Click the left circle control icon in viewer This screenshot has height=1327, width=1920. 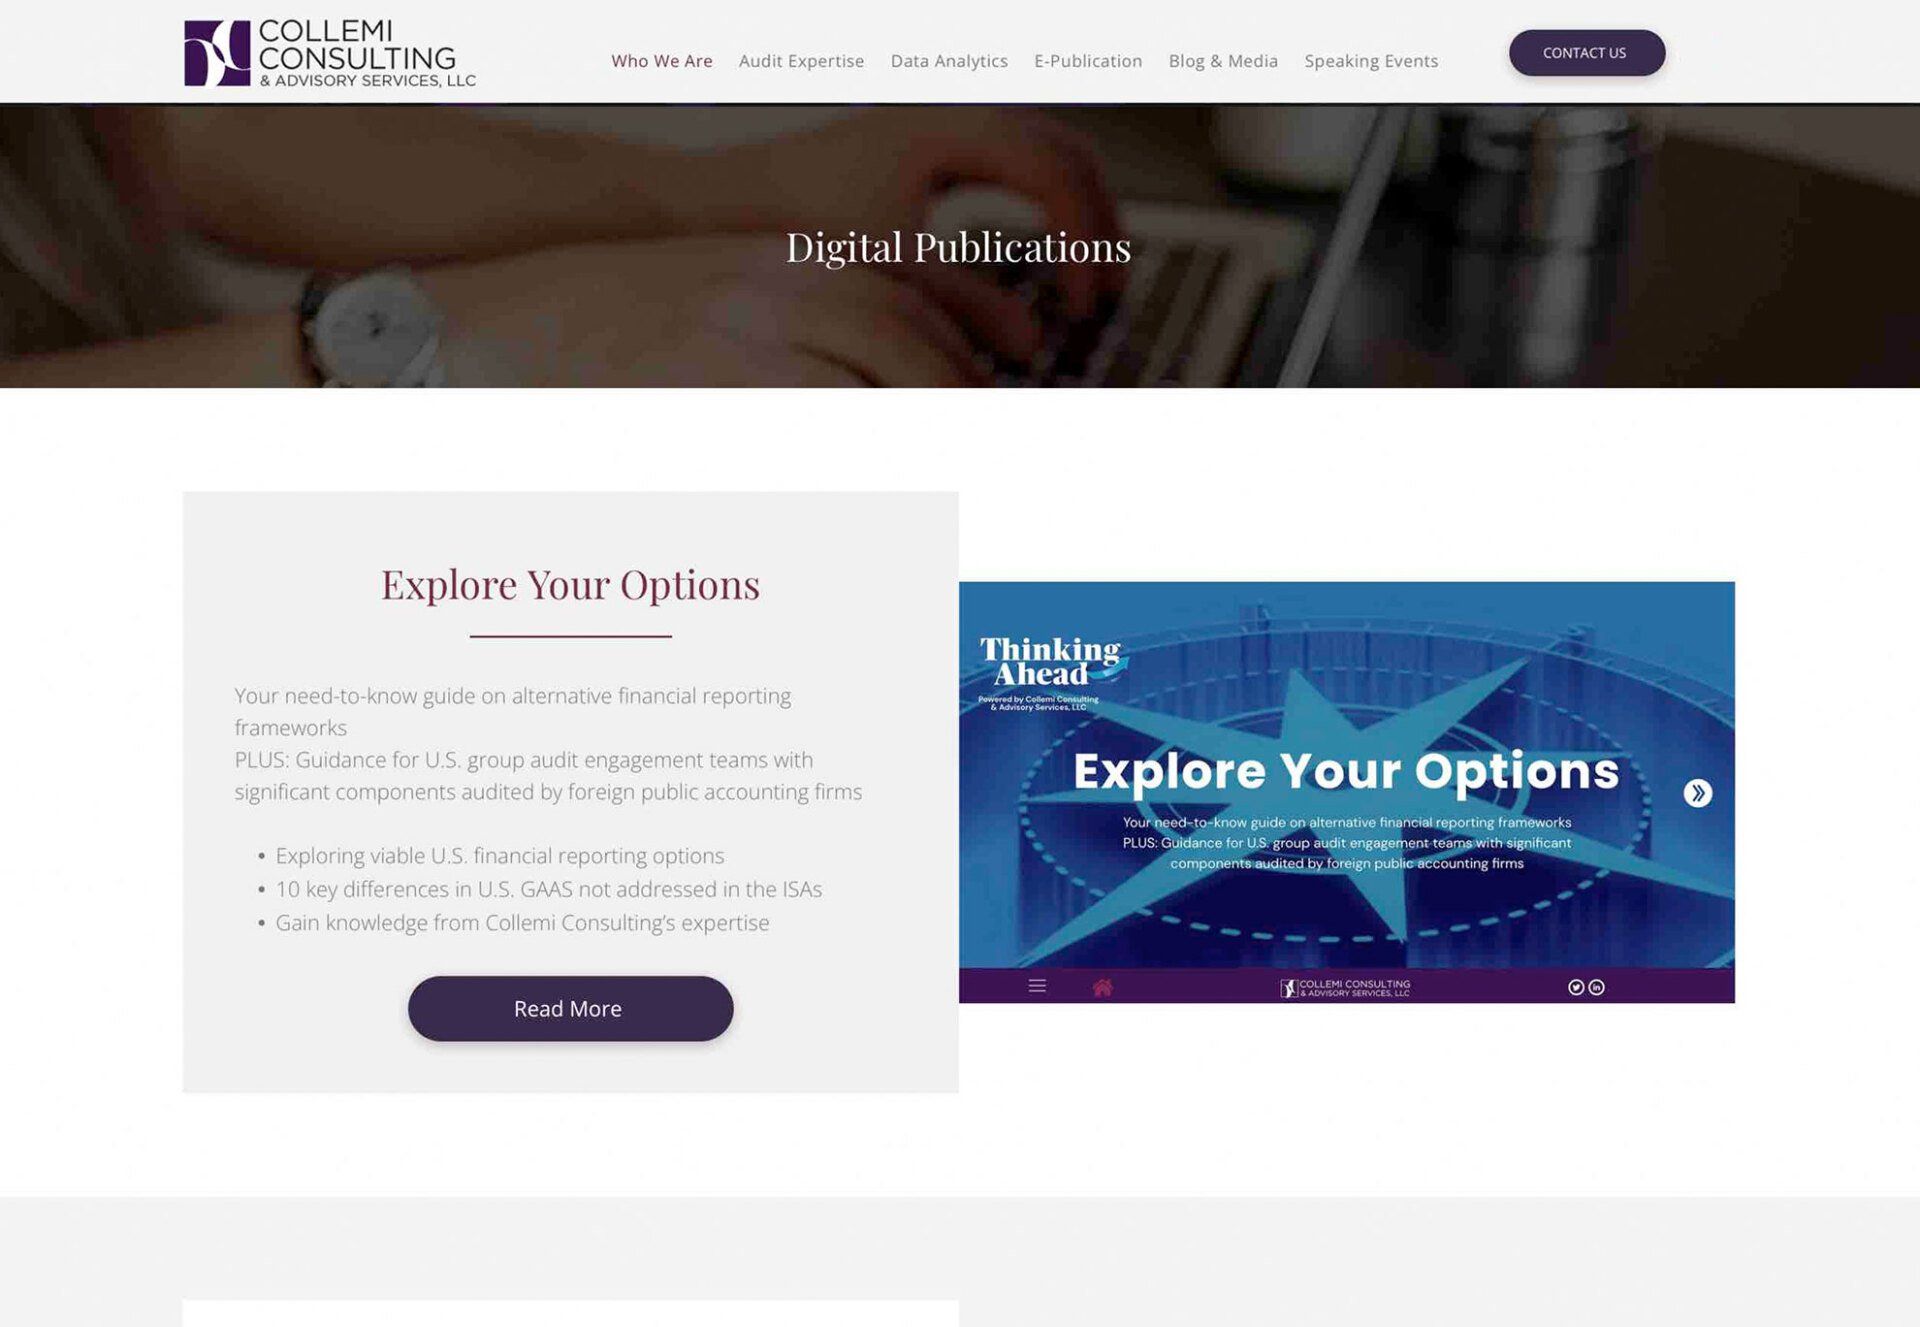(x=1576, y=987)
